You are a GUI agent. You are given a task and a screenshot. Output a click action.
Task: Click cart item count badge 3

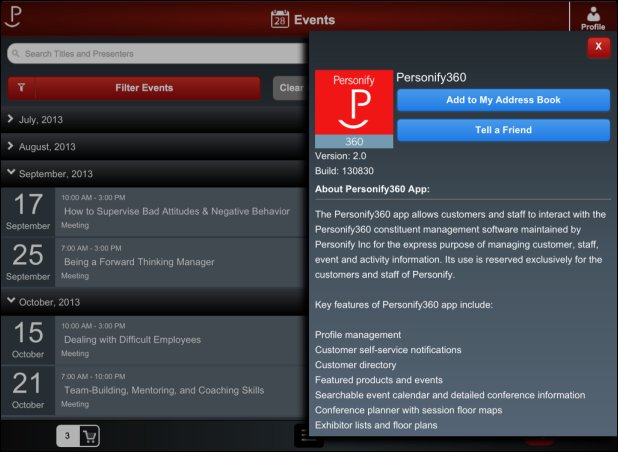(67, 436)
